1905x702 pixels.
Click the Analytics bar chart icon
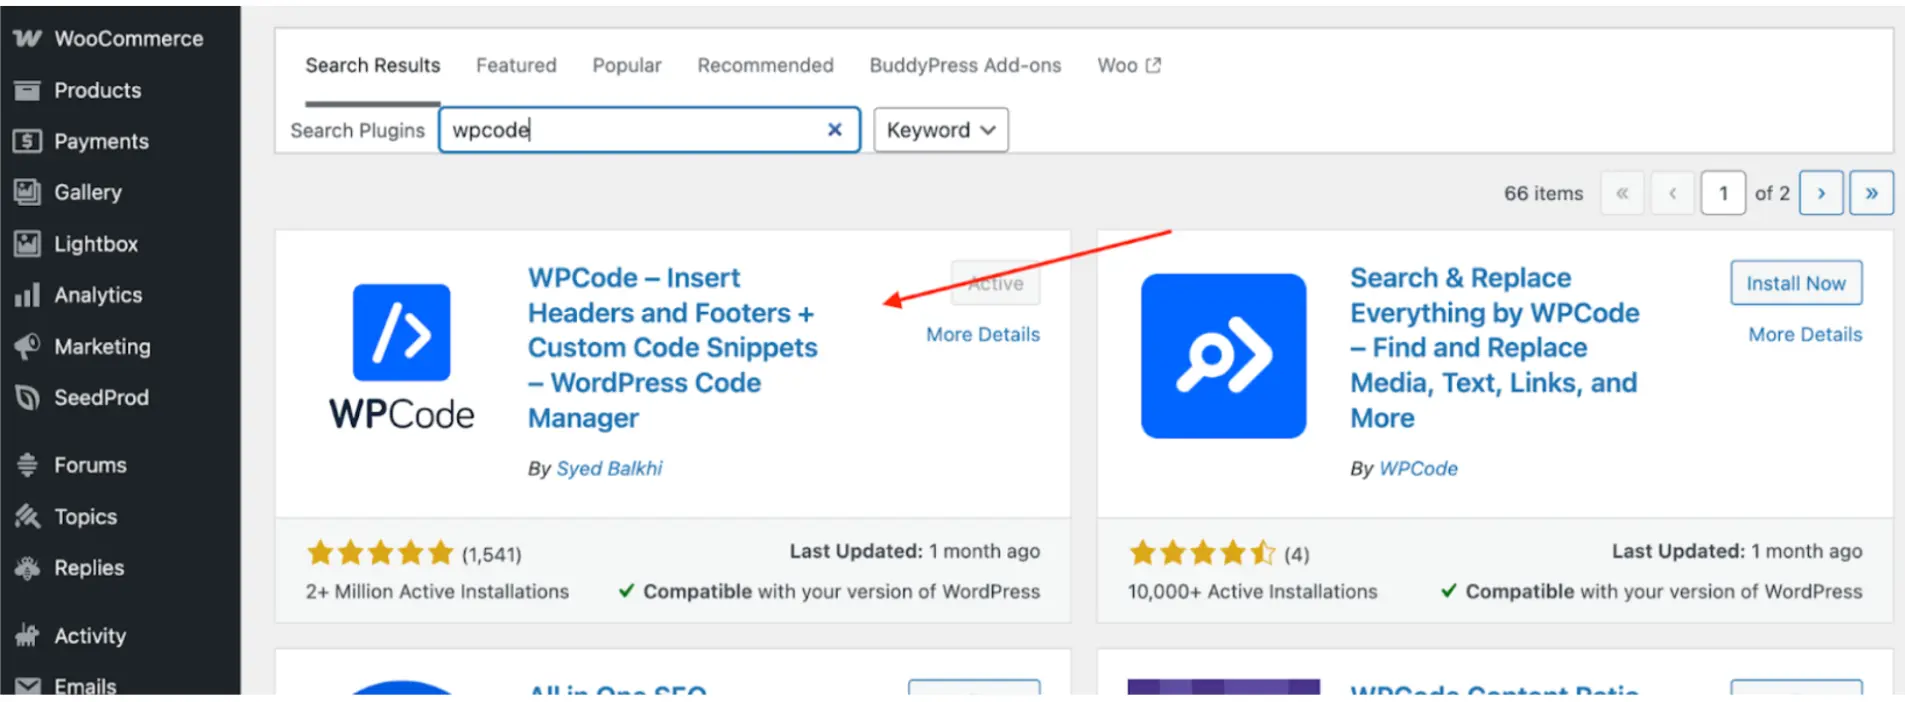27,295
